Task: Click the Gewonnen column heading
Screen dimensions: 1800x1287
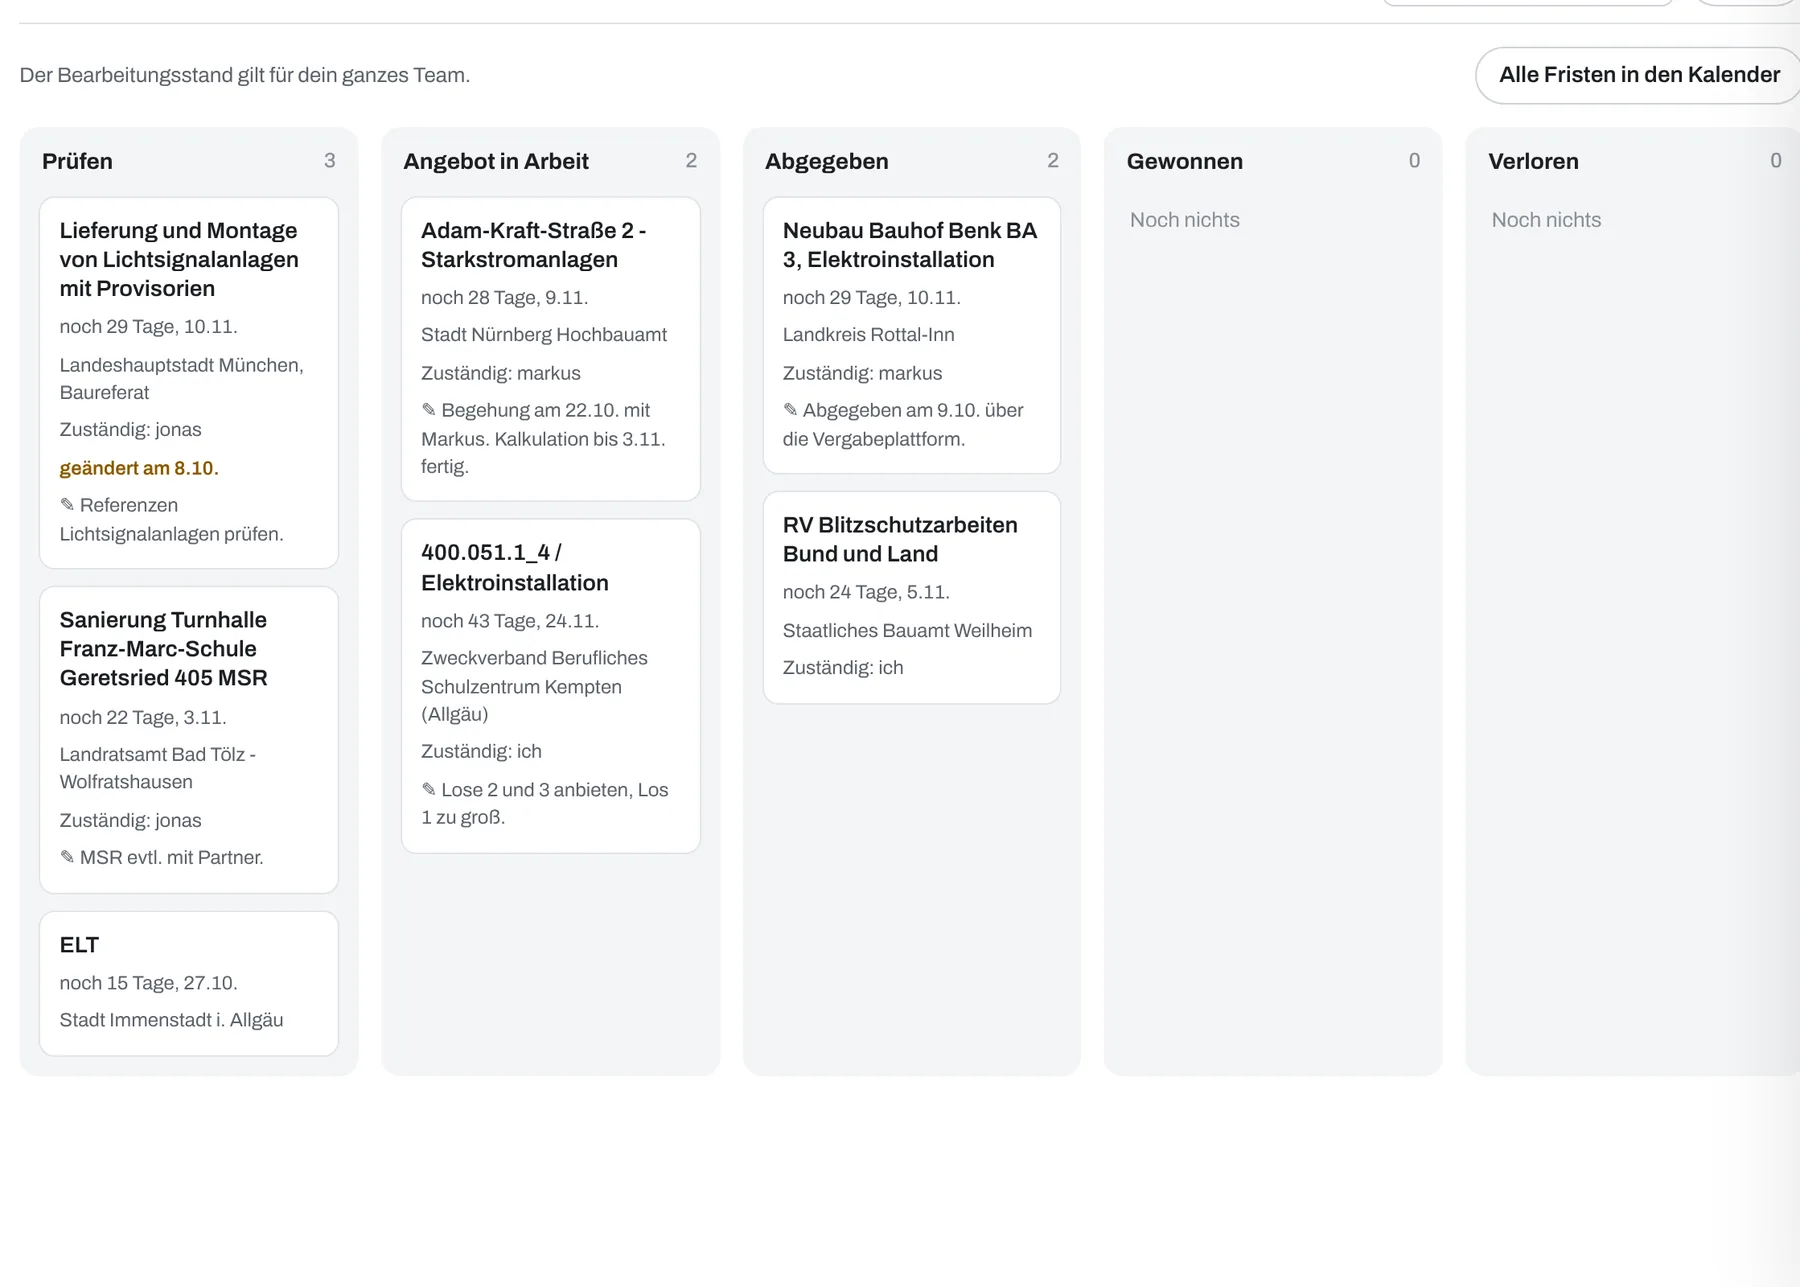Action: tap(1185, 161)
